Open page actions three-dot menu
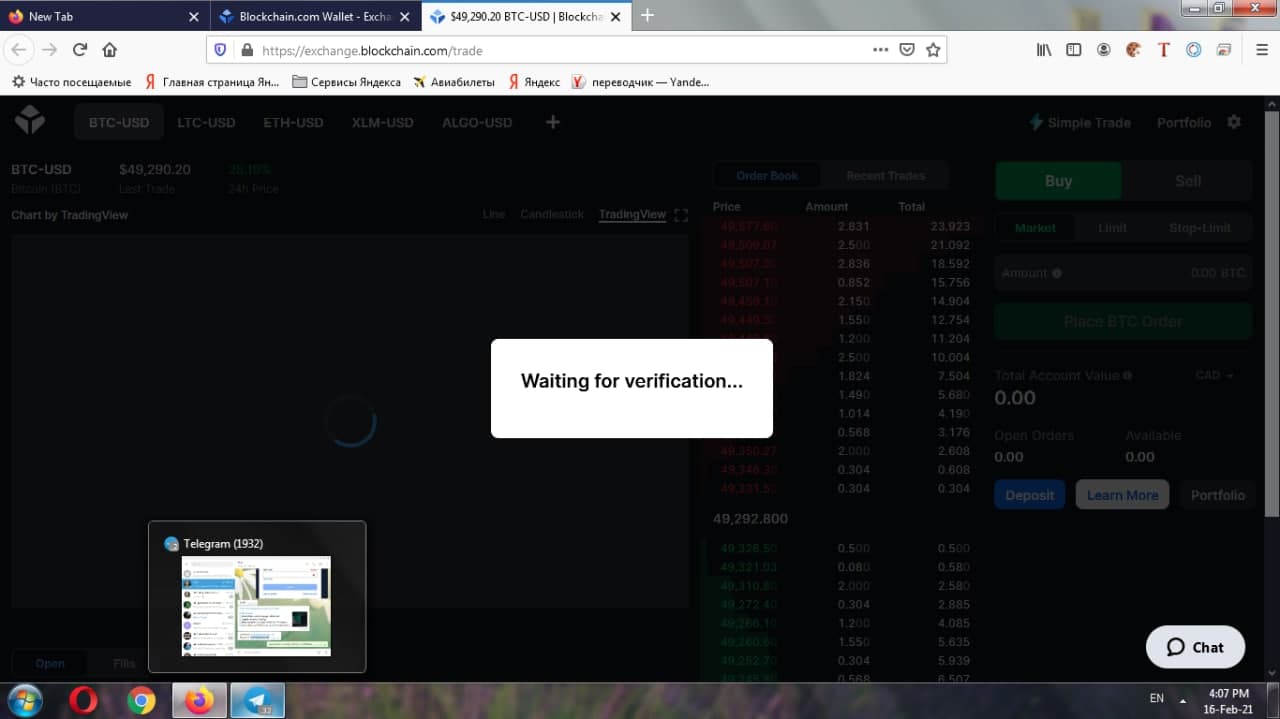1280x719 pixels. pyautogui.click(x=880, y=49)
